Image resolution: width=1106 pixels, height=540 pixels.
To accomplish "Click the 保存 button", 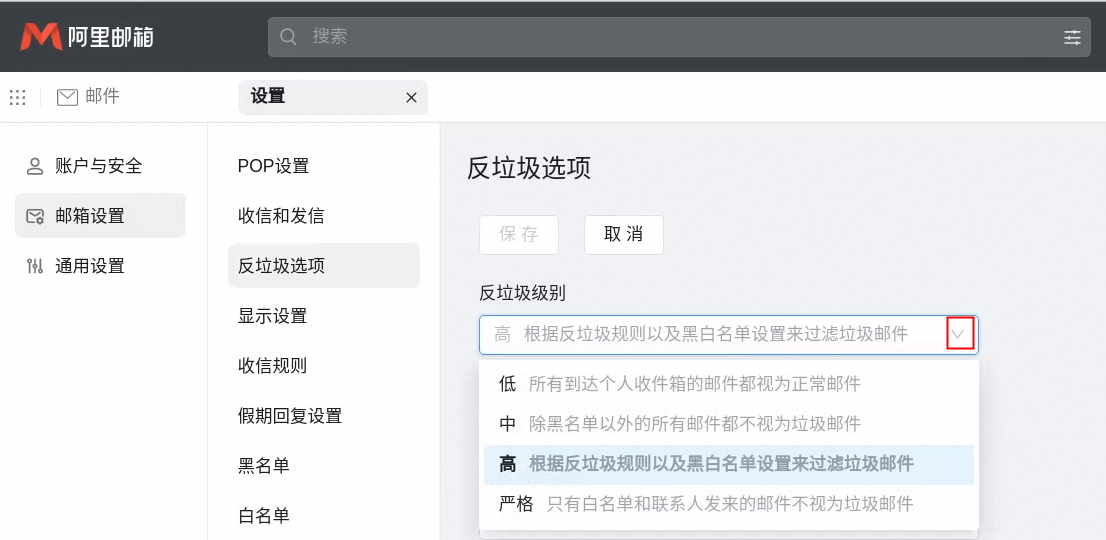I will point(518,235).
